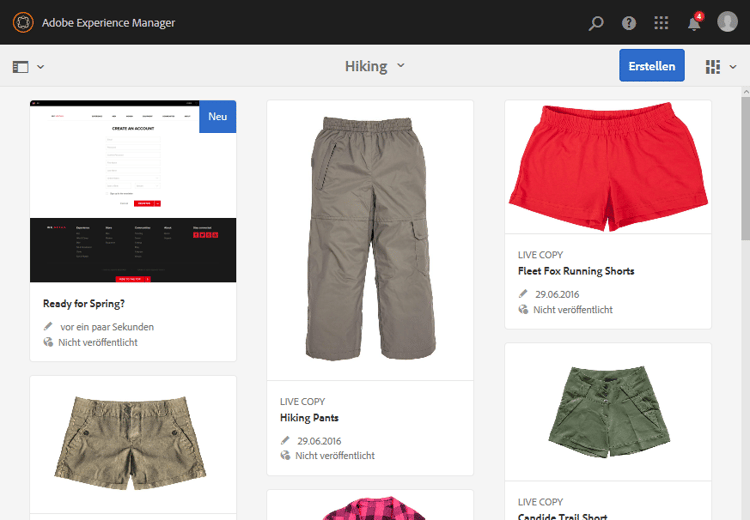Screen dimensions: 750x520
Task: Click the Adobe Experience Manager title text
Action: (x=109, y=23)
